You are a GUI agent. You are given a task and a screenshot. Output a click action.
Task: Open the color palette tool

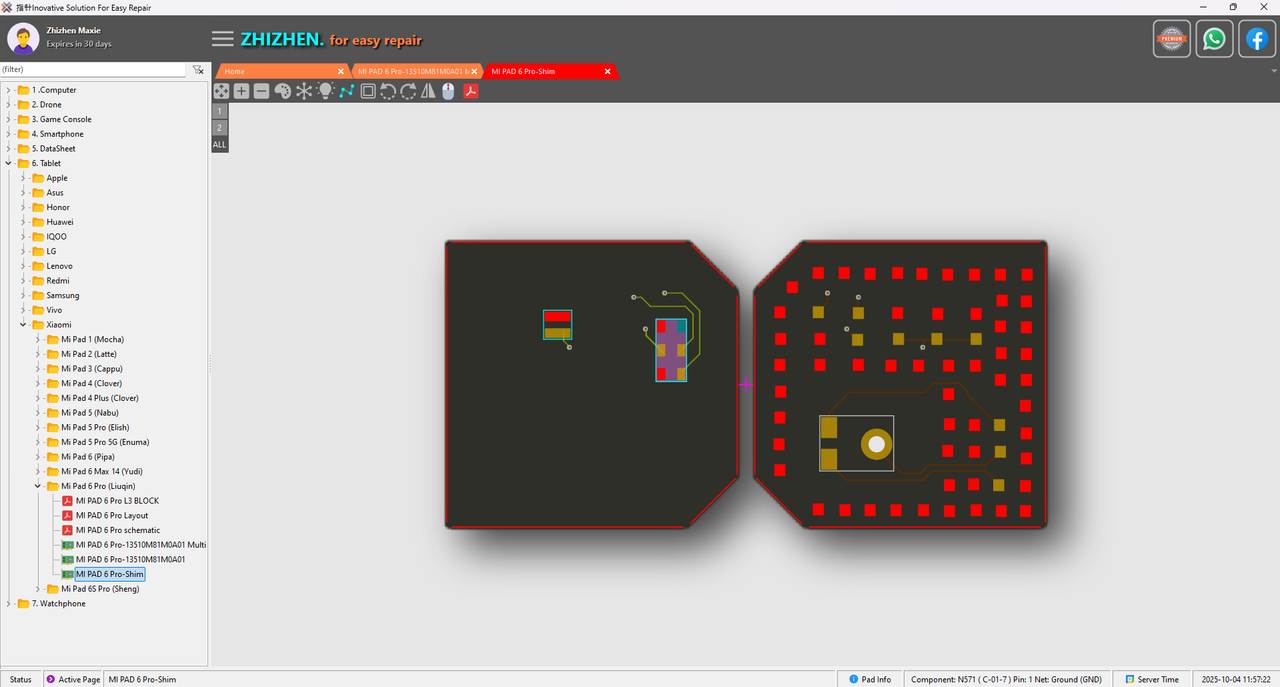(x=282, y=91)
